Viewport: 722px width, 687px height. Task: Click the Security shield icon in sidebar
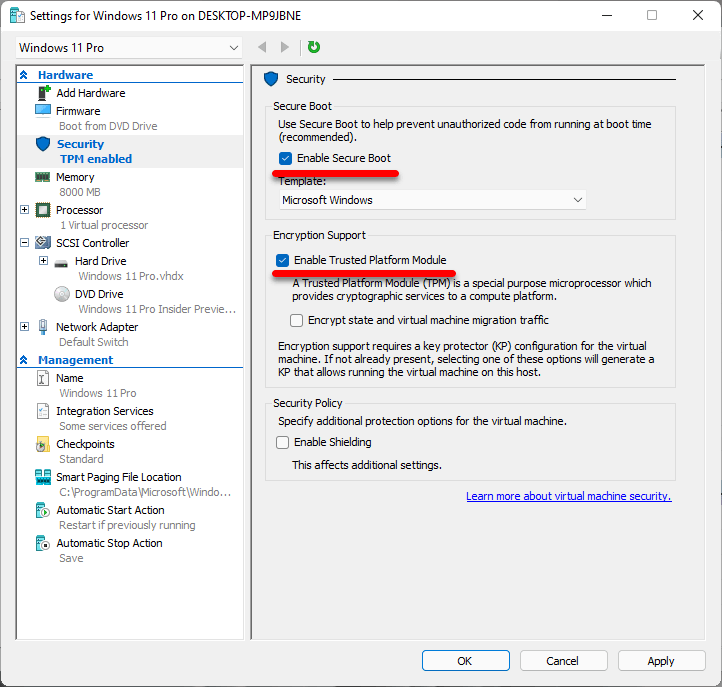click(x=43, y=144)
